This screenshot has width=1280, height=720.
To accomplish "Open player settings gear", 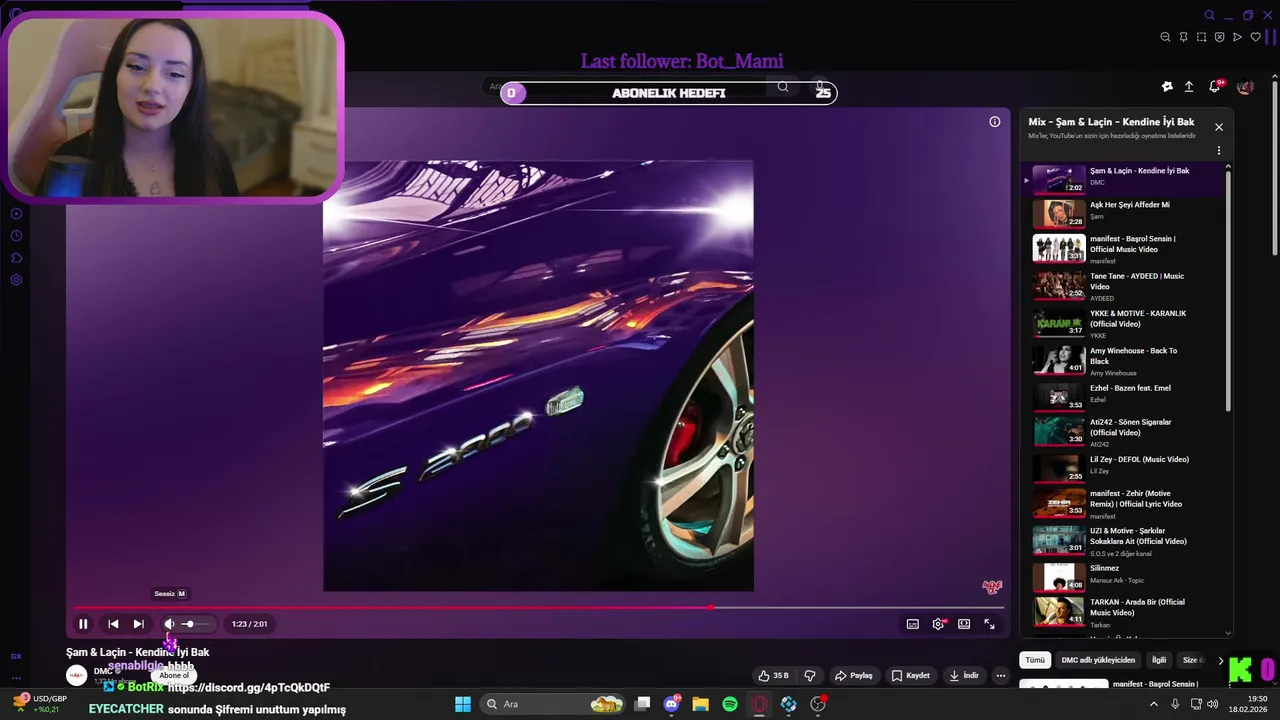I will (938, 624).
